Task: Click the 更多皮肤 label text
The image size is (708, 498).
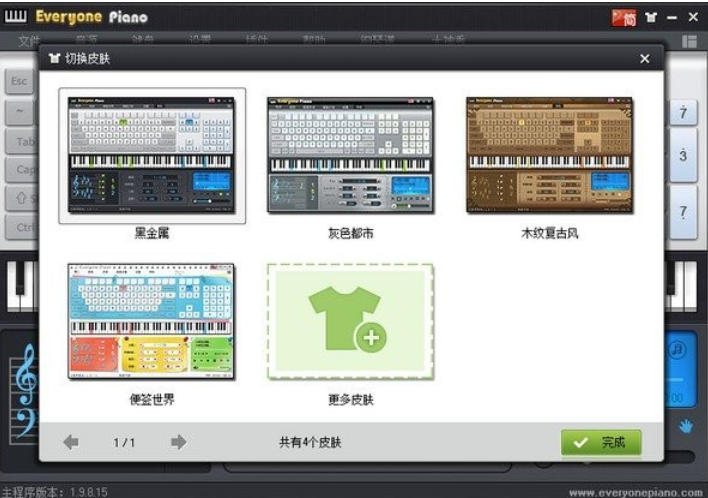Action: tap(350, 399)
